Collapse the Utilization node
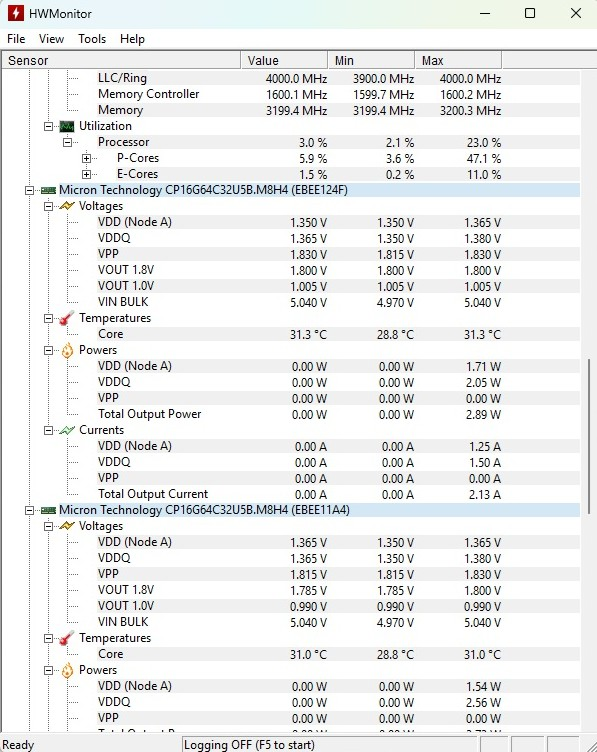 pos(48,127)
